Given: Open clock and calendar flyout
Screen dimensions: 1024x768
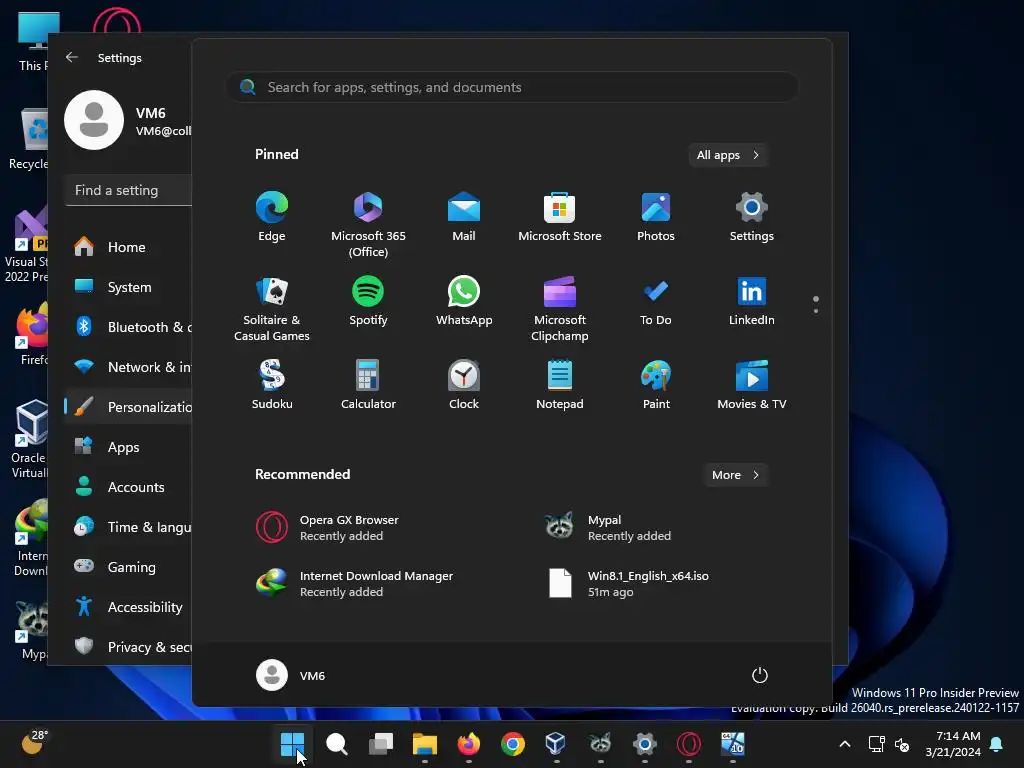Looking at the screenshot, I should (953, 744).
